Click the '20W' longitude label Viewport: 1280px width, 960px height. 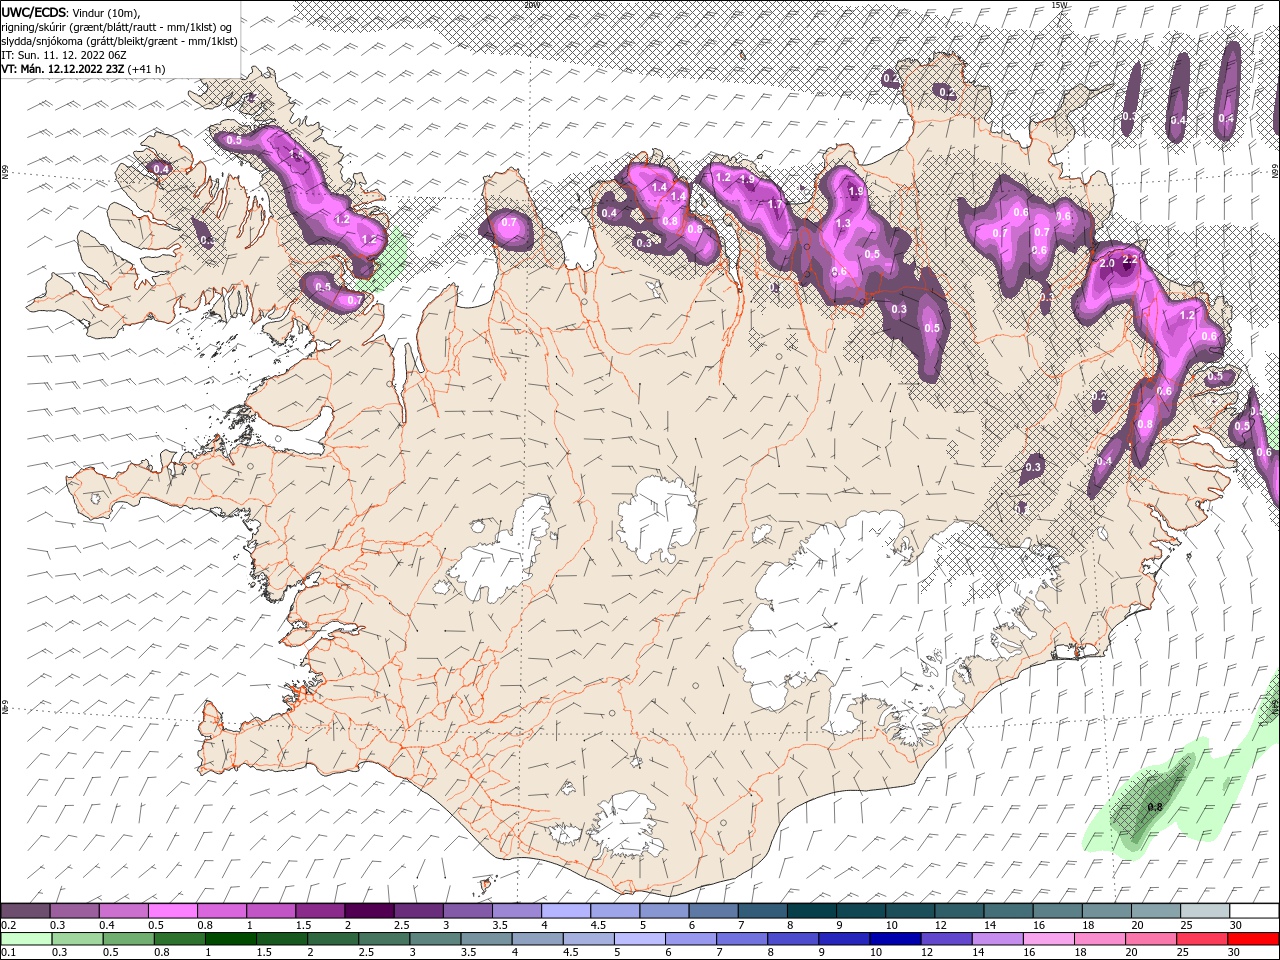coord(531,5)
